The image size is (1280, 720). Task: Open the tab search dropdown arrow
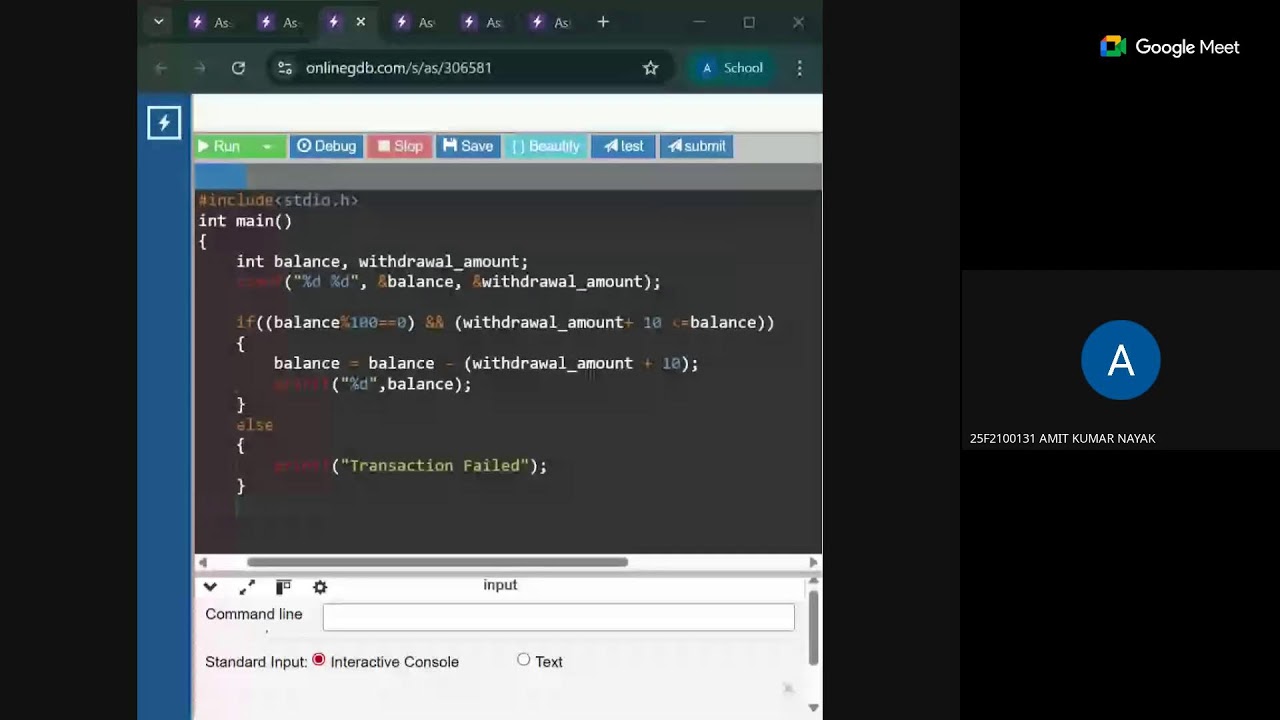[x=158, y=22]
